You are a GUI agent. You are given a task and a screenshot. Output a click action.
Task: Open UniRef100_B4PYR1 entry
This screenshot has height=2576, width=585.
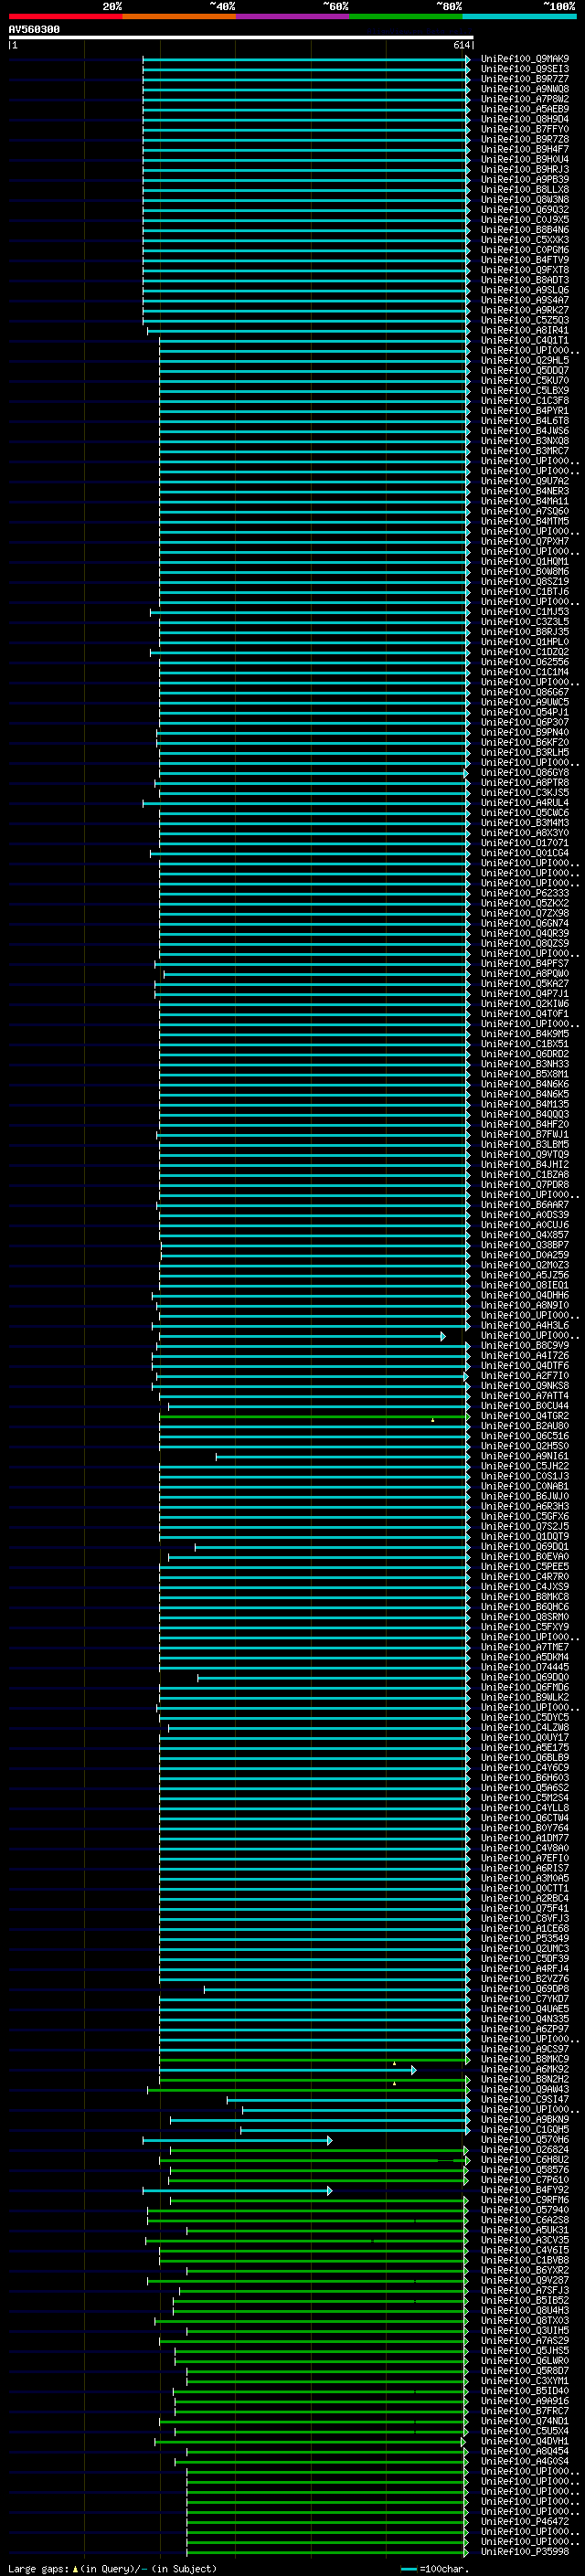(x=525, y=411)
